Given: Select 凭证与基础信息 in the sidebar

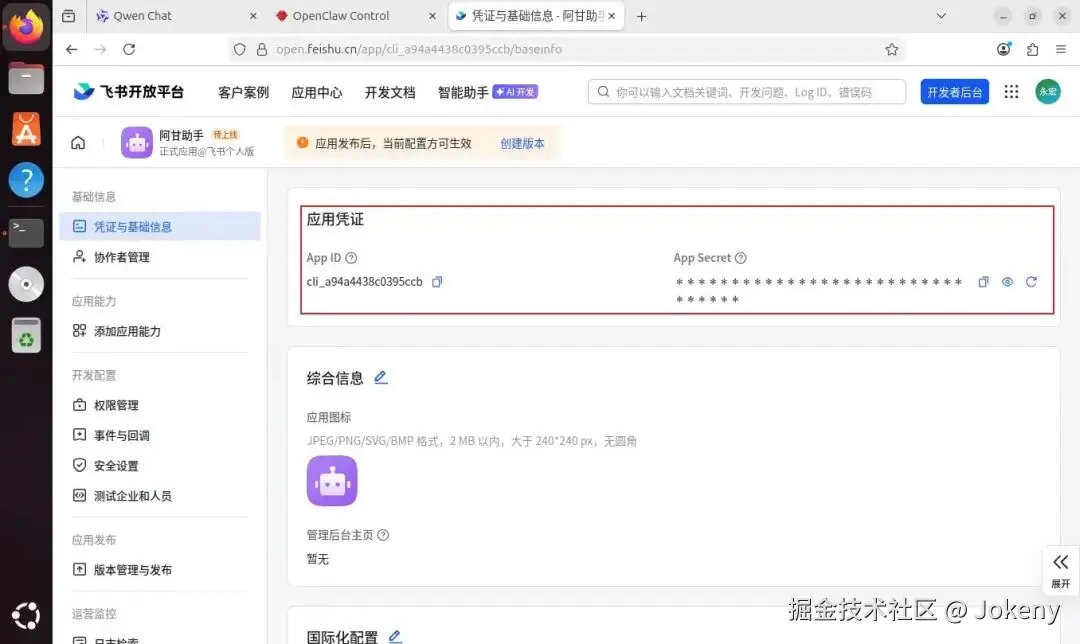Looking at the screenshot, I should [x=160, y=227].
